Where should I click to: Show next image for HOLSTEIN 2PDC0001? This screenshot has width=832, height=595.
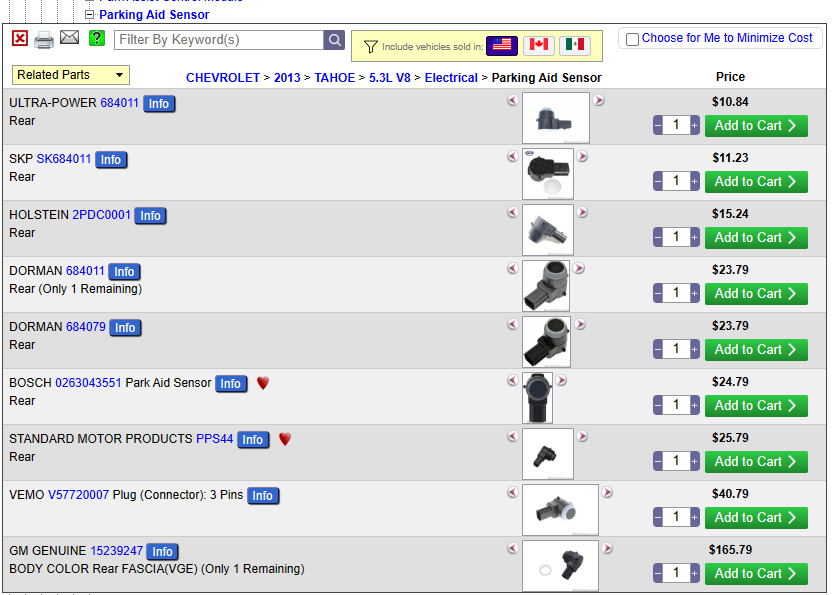[582, 212]
